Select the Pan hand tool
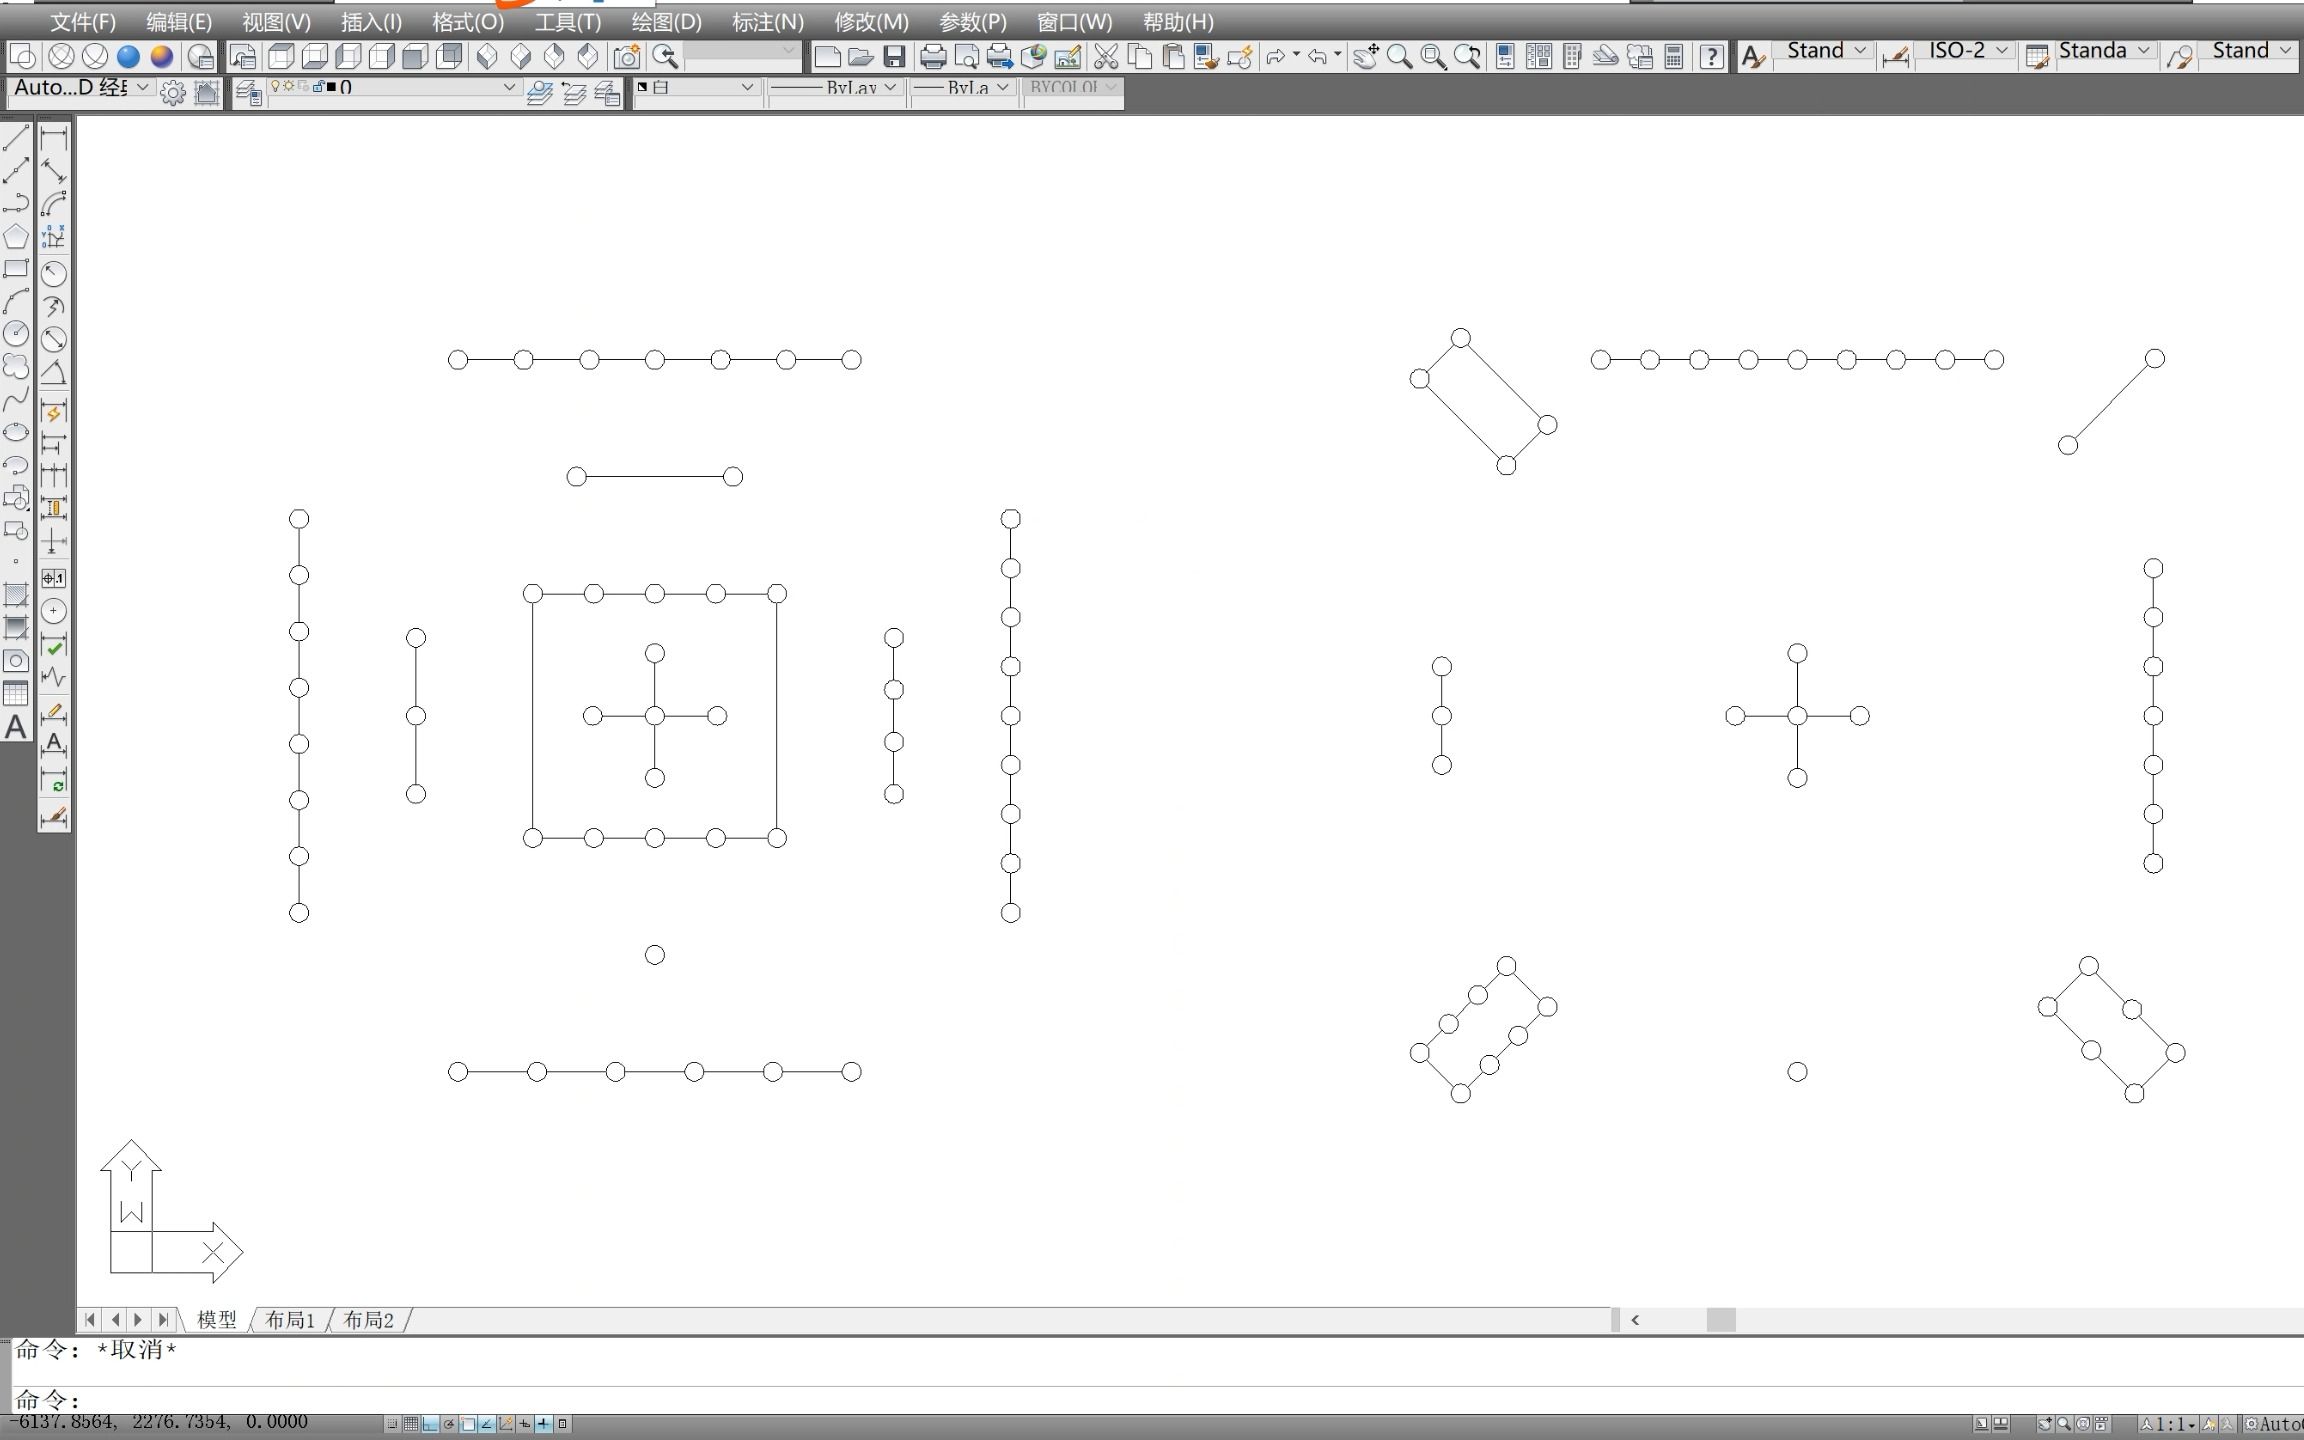The width and height of the screenshot is (2304, 1440). click(x=1365, y=57)
